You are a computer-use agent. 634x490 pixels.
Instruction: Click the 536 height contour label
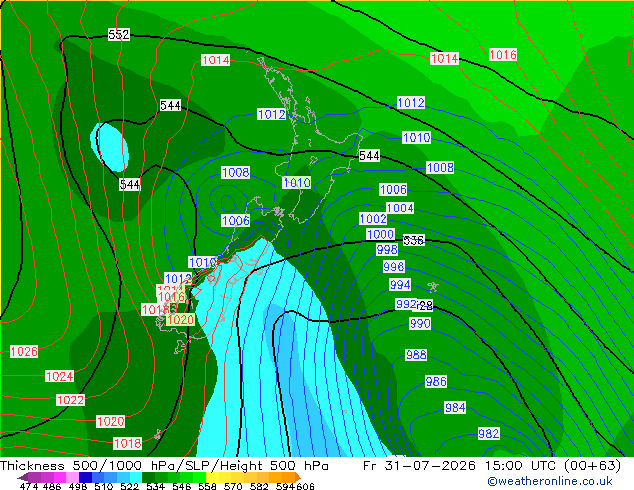pyautogui.click(x=414, y=241)
